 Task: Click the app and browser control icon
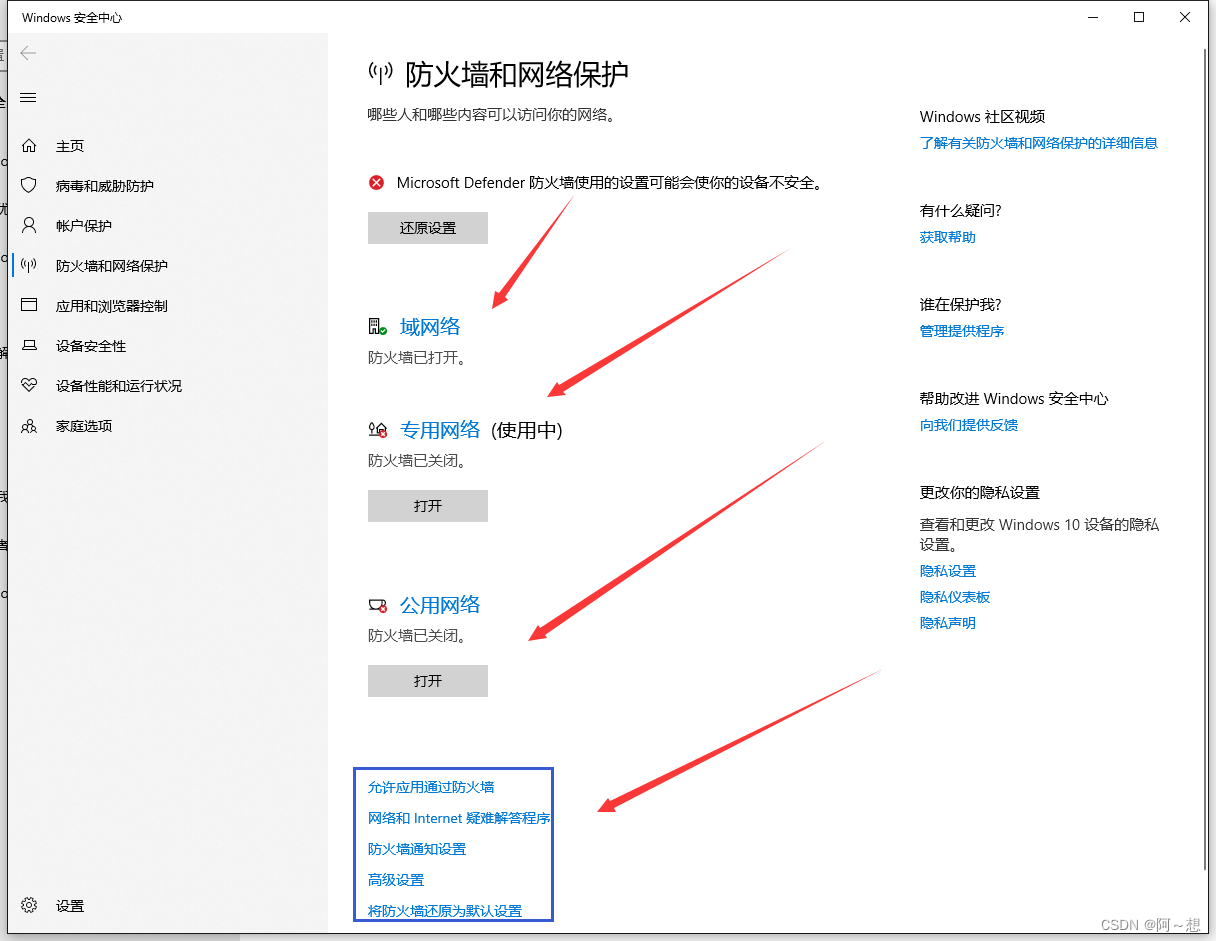[29, 305]
